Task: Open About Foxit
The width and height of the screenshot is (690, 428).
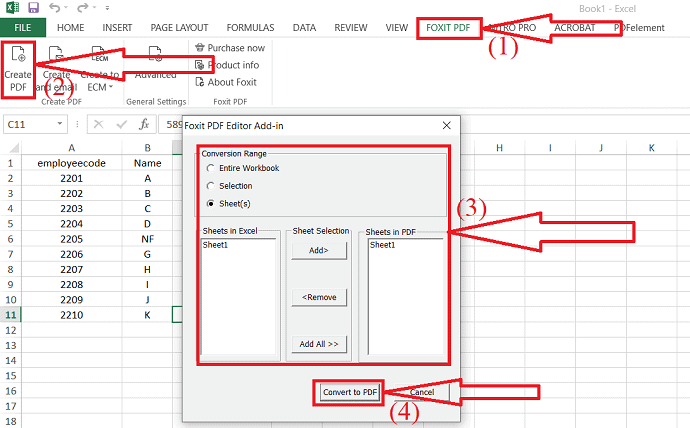Action: click(226, 82)
